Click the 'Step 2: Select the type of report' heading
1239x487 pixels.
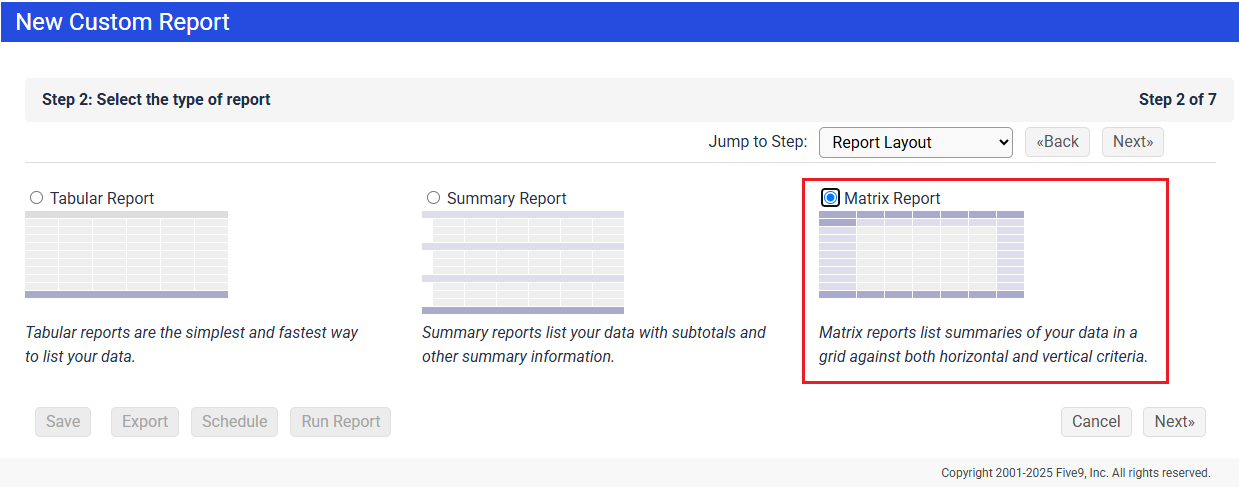point(156,99)
